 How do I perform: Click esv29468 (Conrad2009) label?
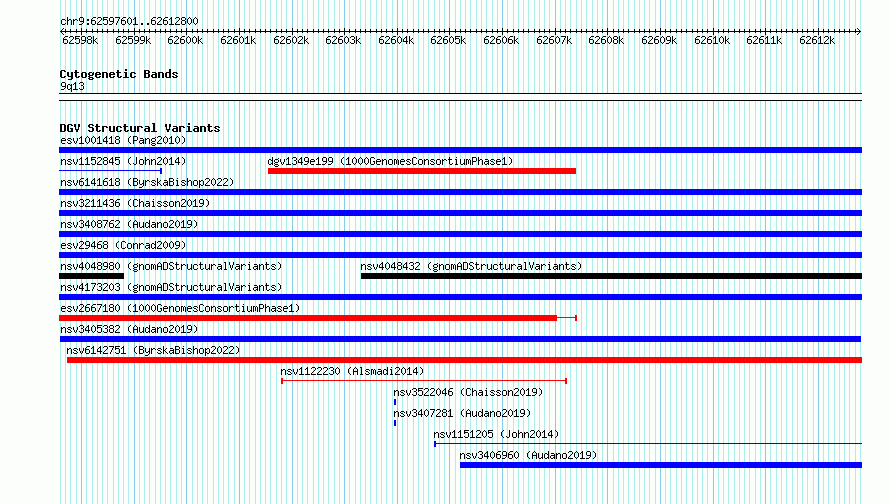coord(123,245)
